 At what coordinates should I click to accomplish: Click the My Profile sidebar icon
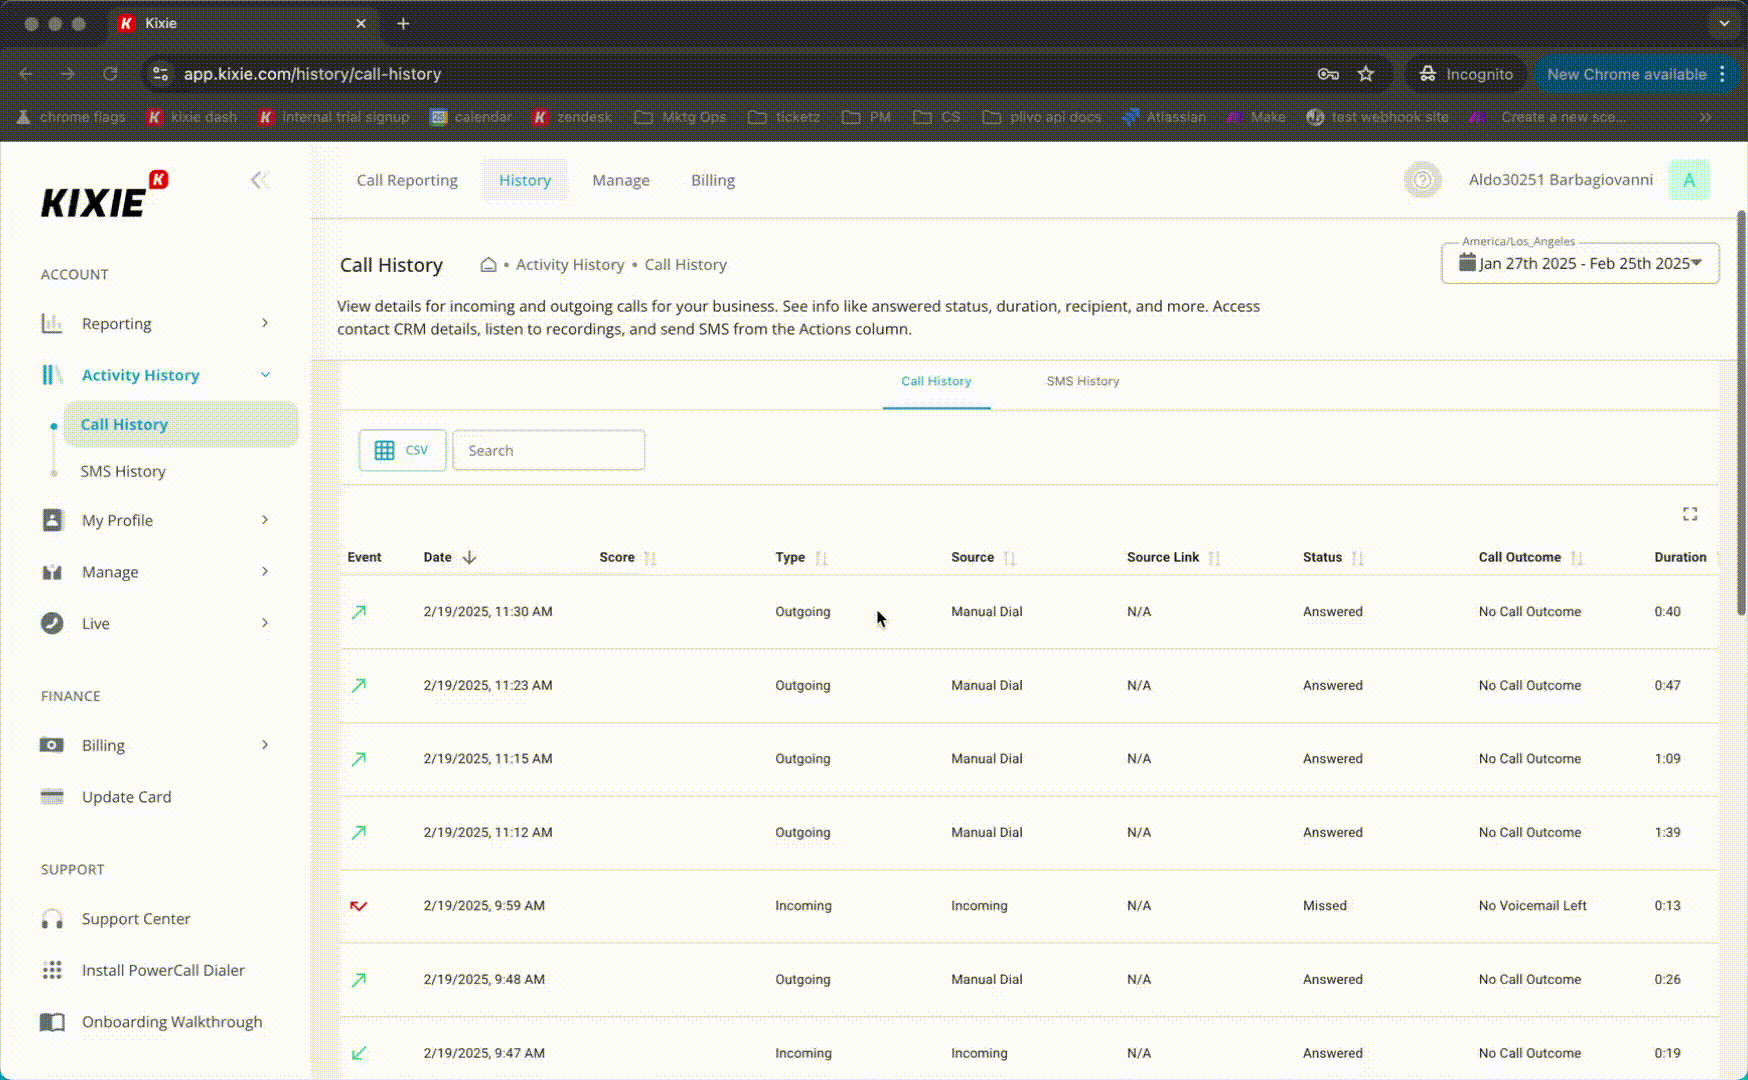(x=52, y=520)
